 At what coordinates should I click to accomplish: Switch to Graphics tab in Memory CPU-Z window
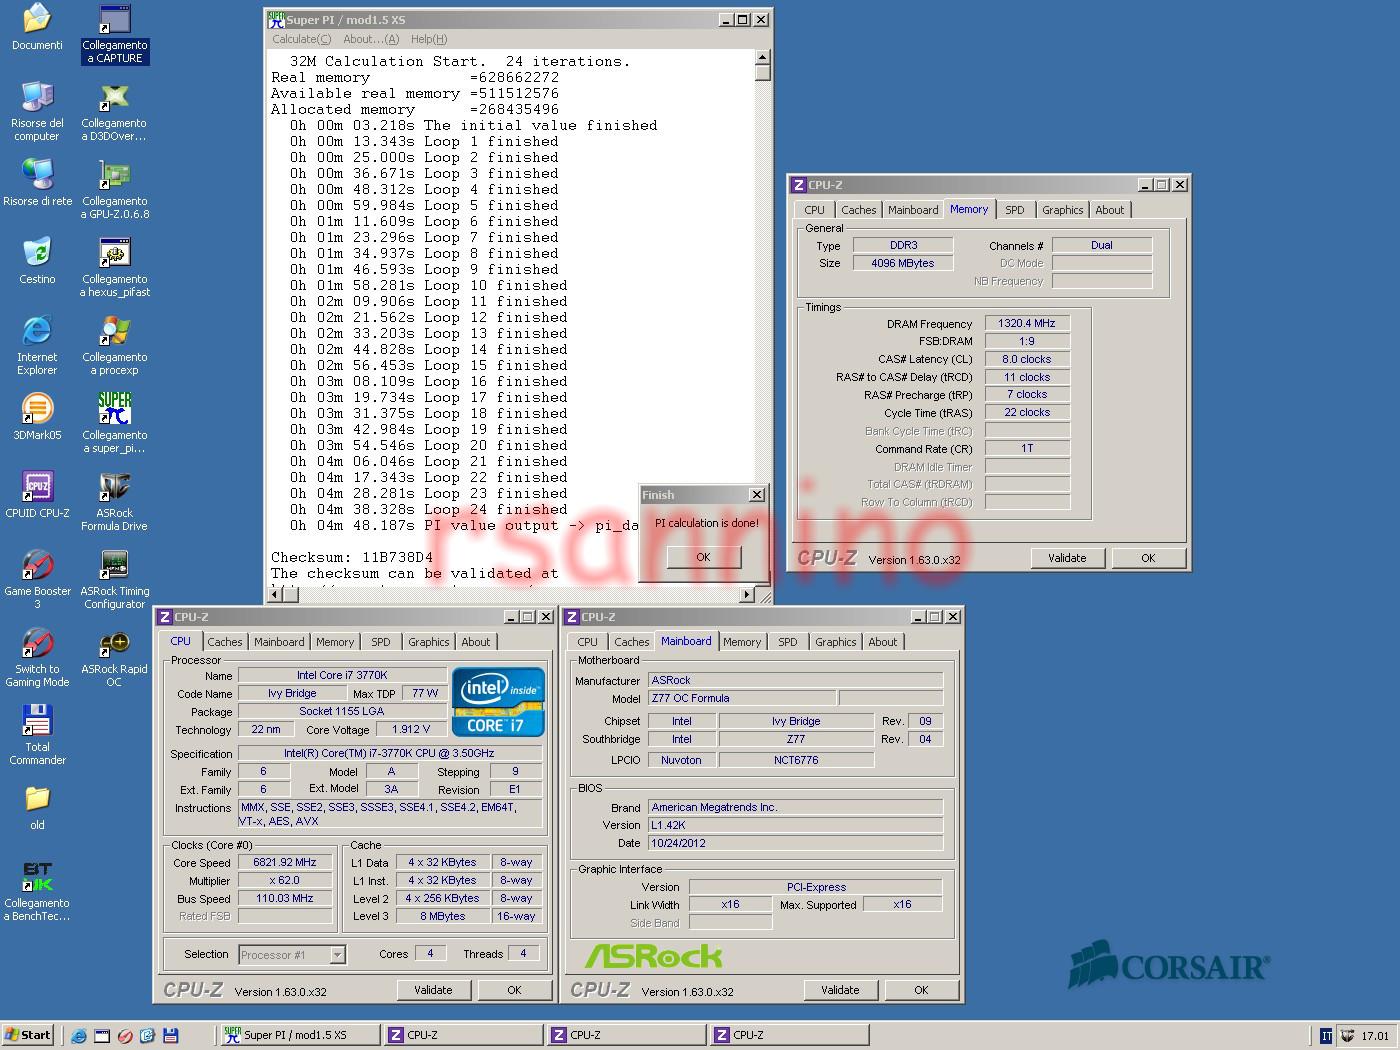pos(1062,210)
